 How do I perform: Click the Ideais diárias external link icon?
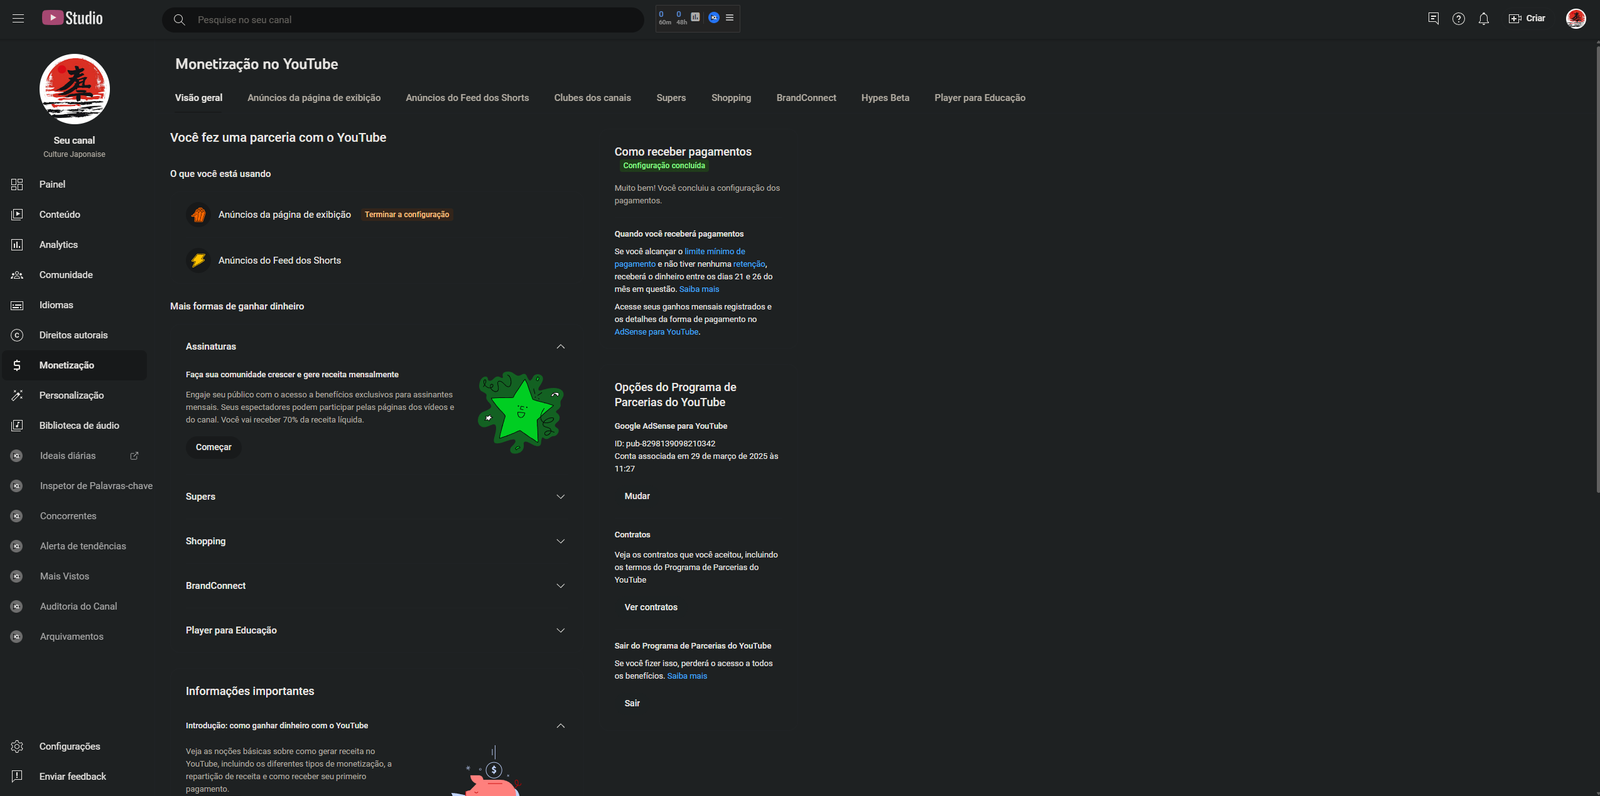134,455
